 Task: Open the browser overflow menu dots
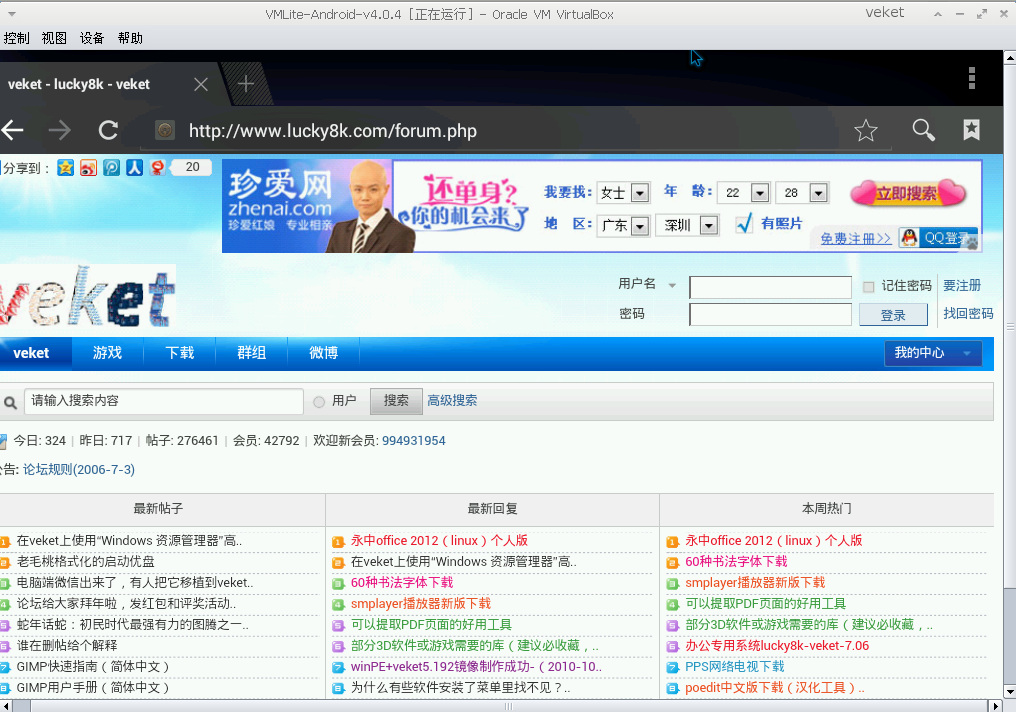click(971, 78)
